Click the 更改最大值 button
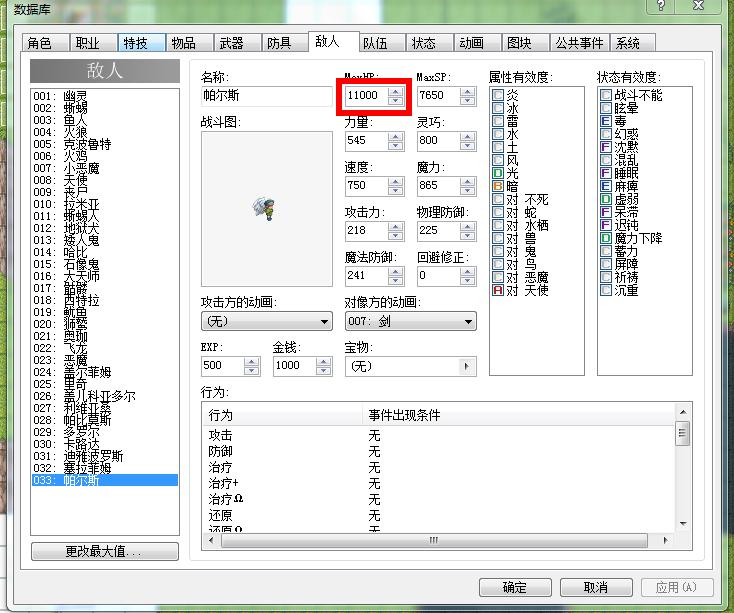The width and height of the screenshot is (734, 613). (x=105, y=551)
